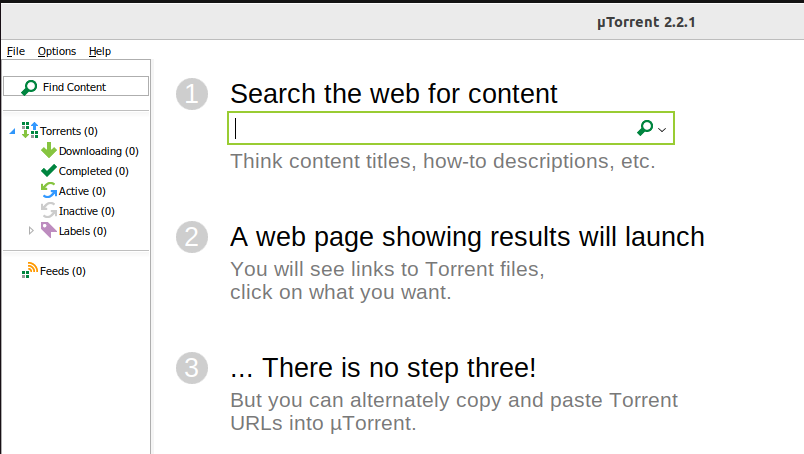Open the search engine dropdown arrow
Viewport: 804px width, 454px height.
tap(662, 130)
